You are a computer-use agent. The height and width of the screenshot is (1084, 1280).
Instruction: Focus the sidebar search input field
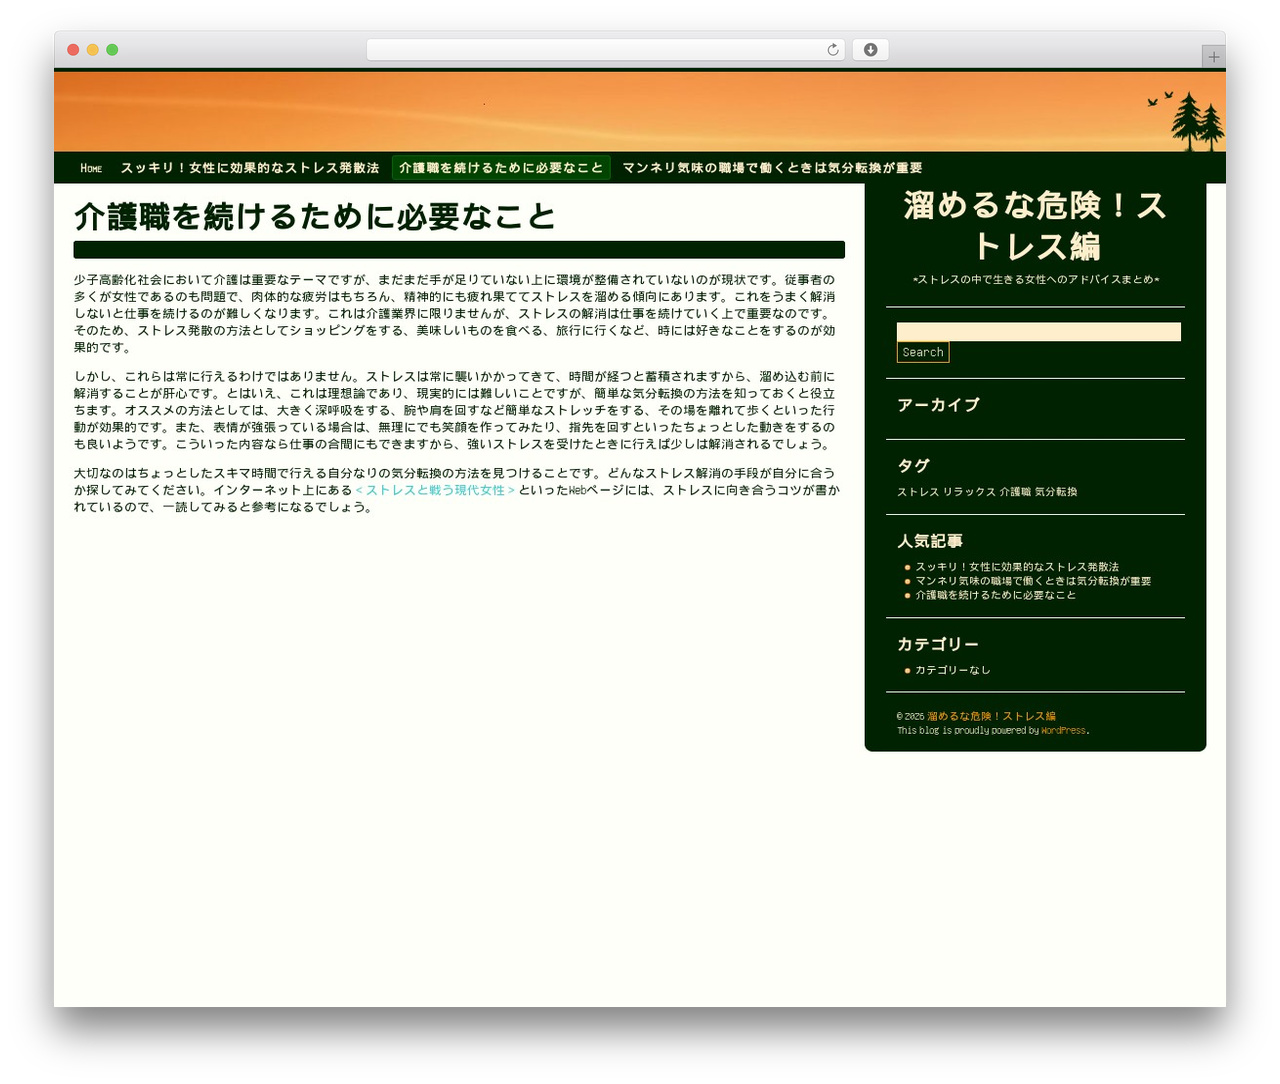(1038, 332)
